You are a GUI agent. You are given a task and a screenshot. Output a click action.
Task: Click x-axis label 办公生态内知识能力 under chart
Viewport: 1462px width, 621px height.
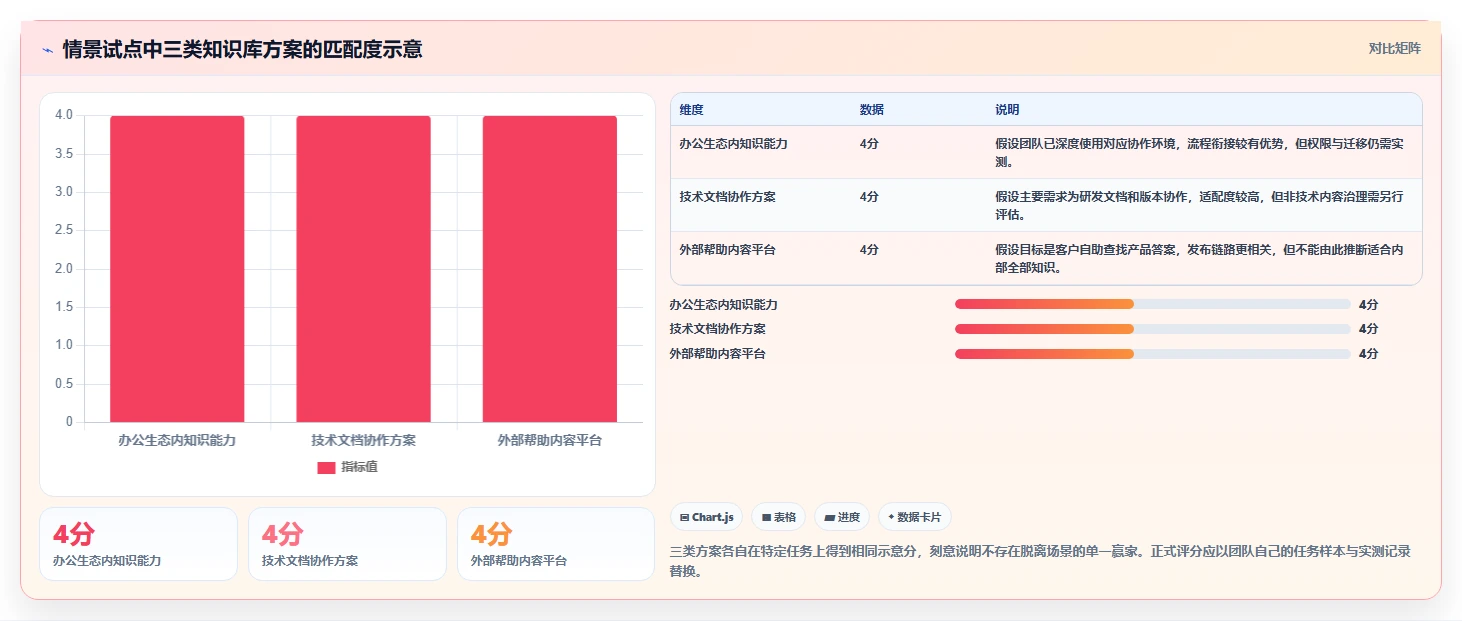[177, 440]
